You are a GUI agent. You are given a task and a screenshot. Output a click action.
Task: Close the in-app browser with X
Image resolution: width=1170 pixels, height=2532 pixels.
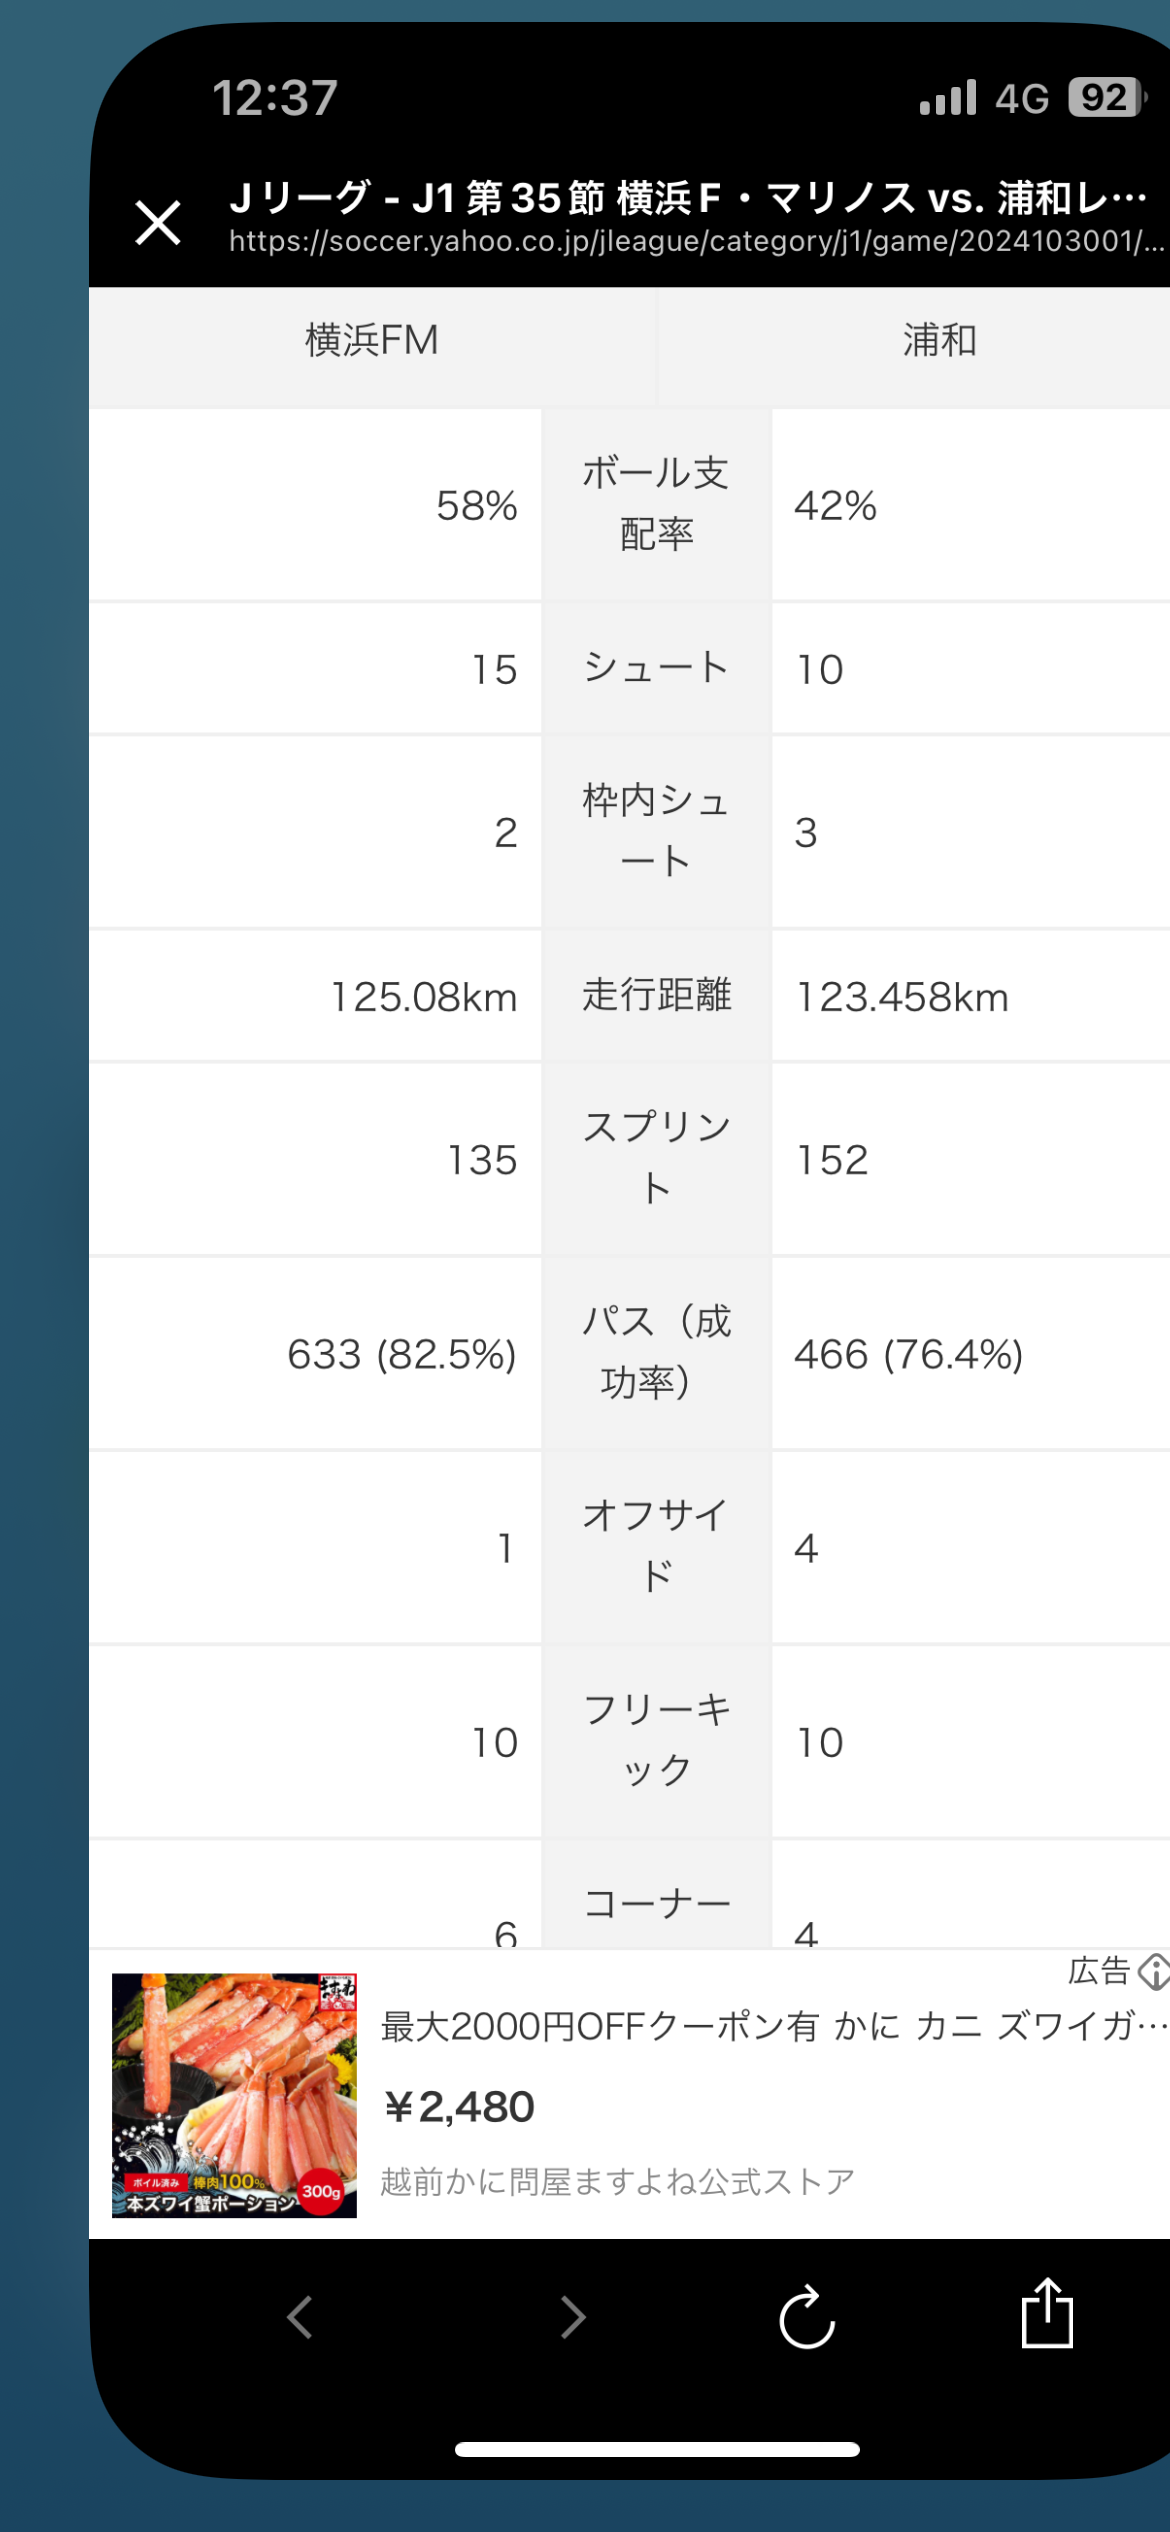point(158,222)
